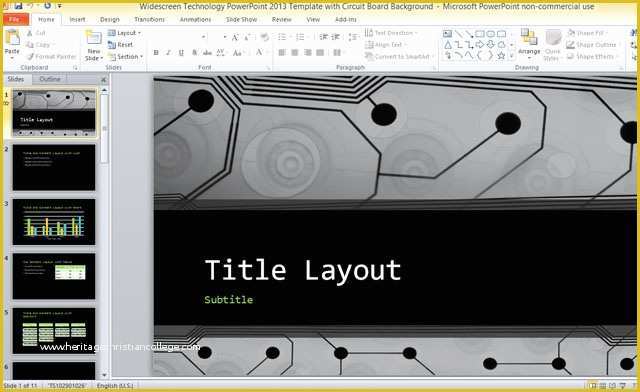Select the Text Box shape

click(447, 34)
